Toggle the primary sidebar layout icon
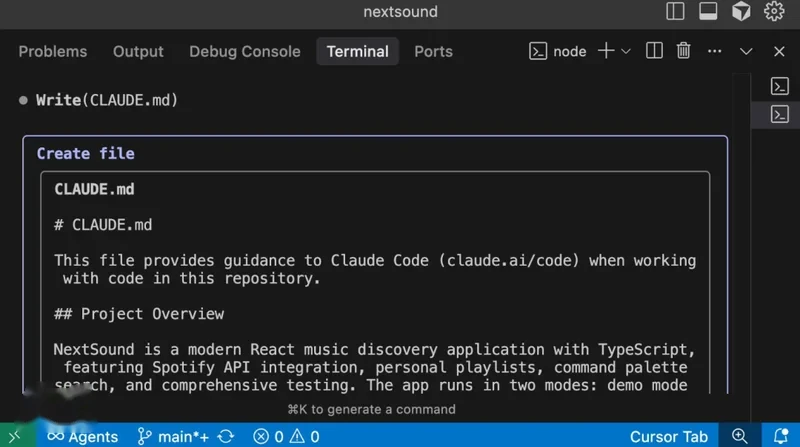This screenshot has height=447, width=800. click(x=675, y=11)
